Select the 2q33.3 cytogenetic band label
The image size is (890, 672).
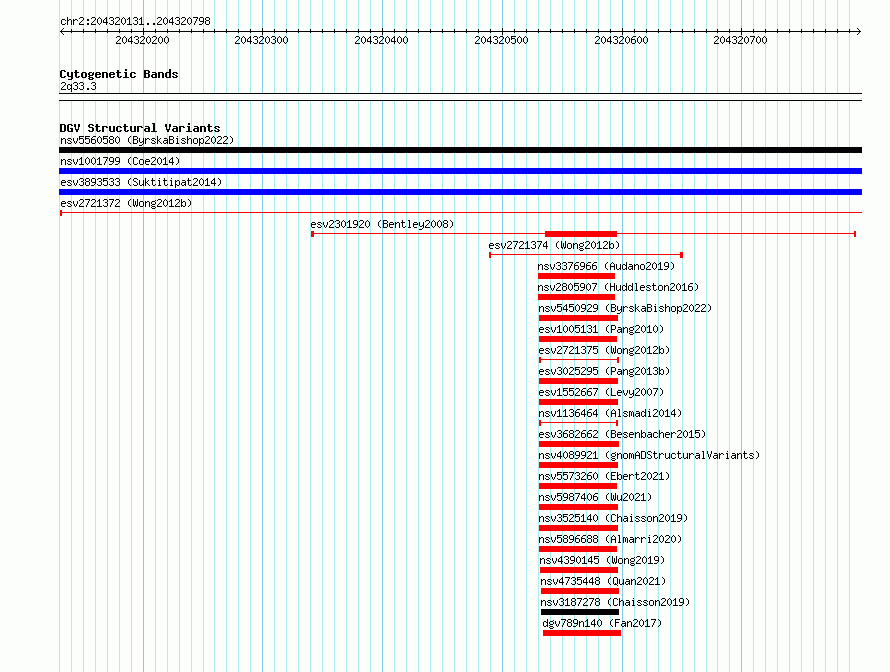78,86
